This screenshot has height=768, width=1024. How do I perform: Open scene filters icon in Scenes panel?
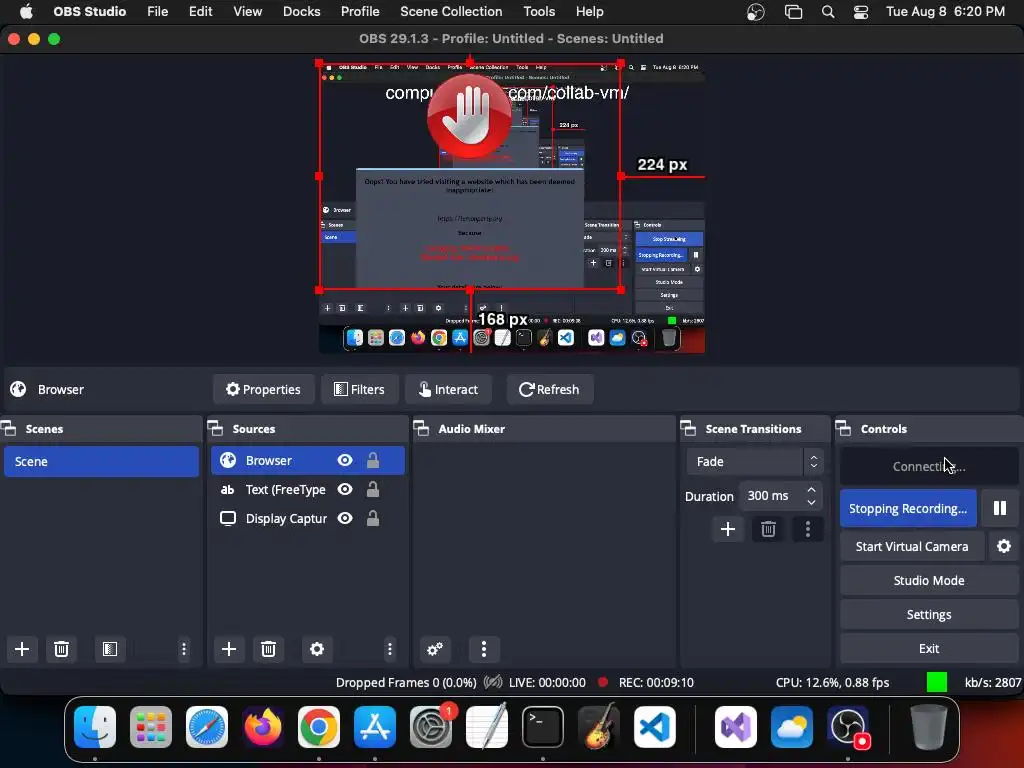110,648
